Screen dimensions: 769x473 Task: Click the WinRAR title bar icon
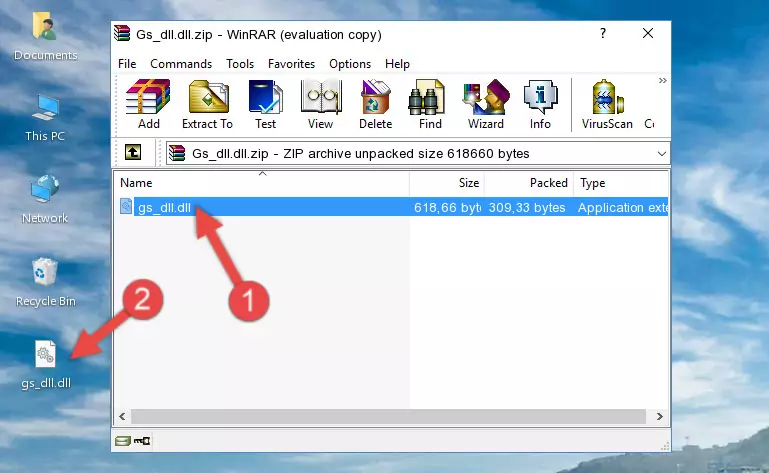click(122, 33)
